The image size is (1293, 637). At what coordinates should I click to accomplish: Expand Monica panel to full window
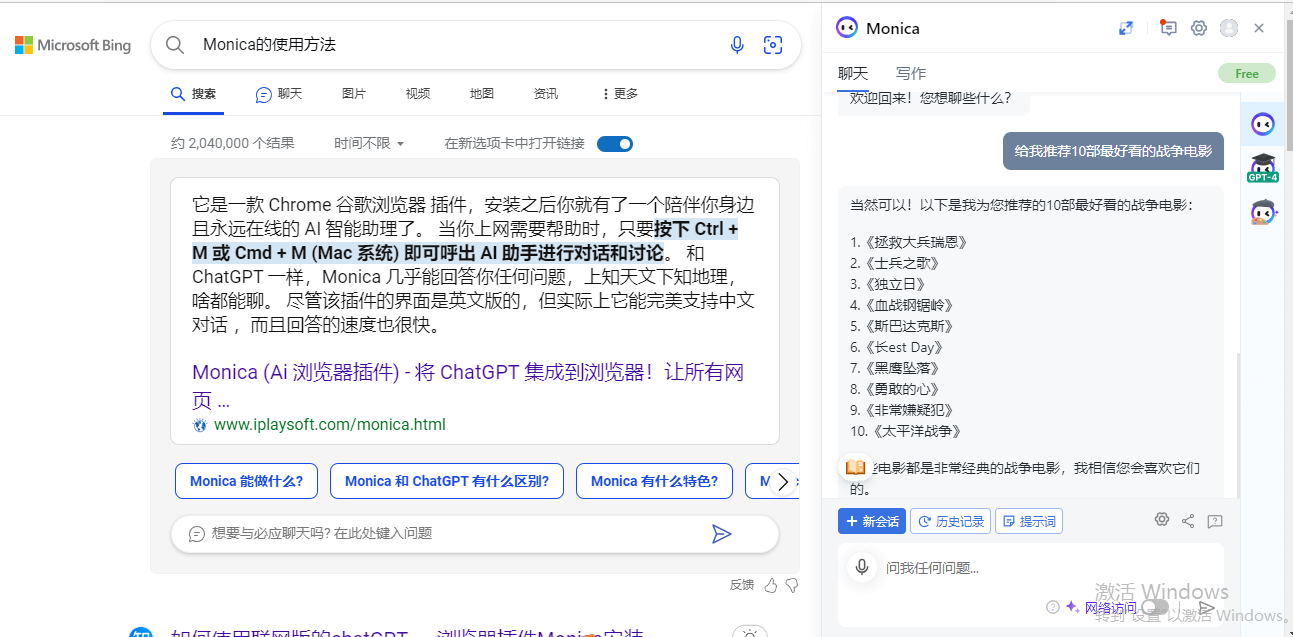click(1126, 28)
